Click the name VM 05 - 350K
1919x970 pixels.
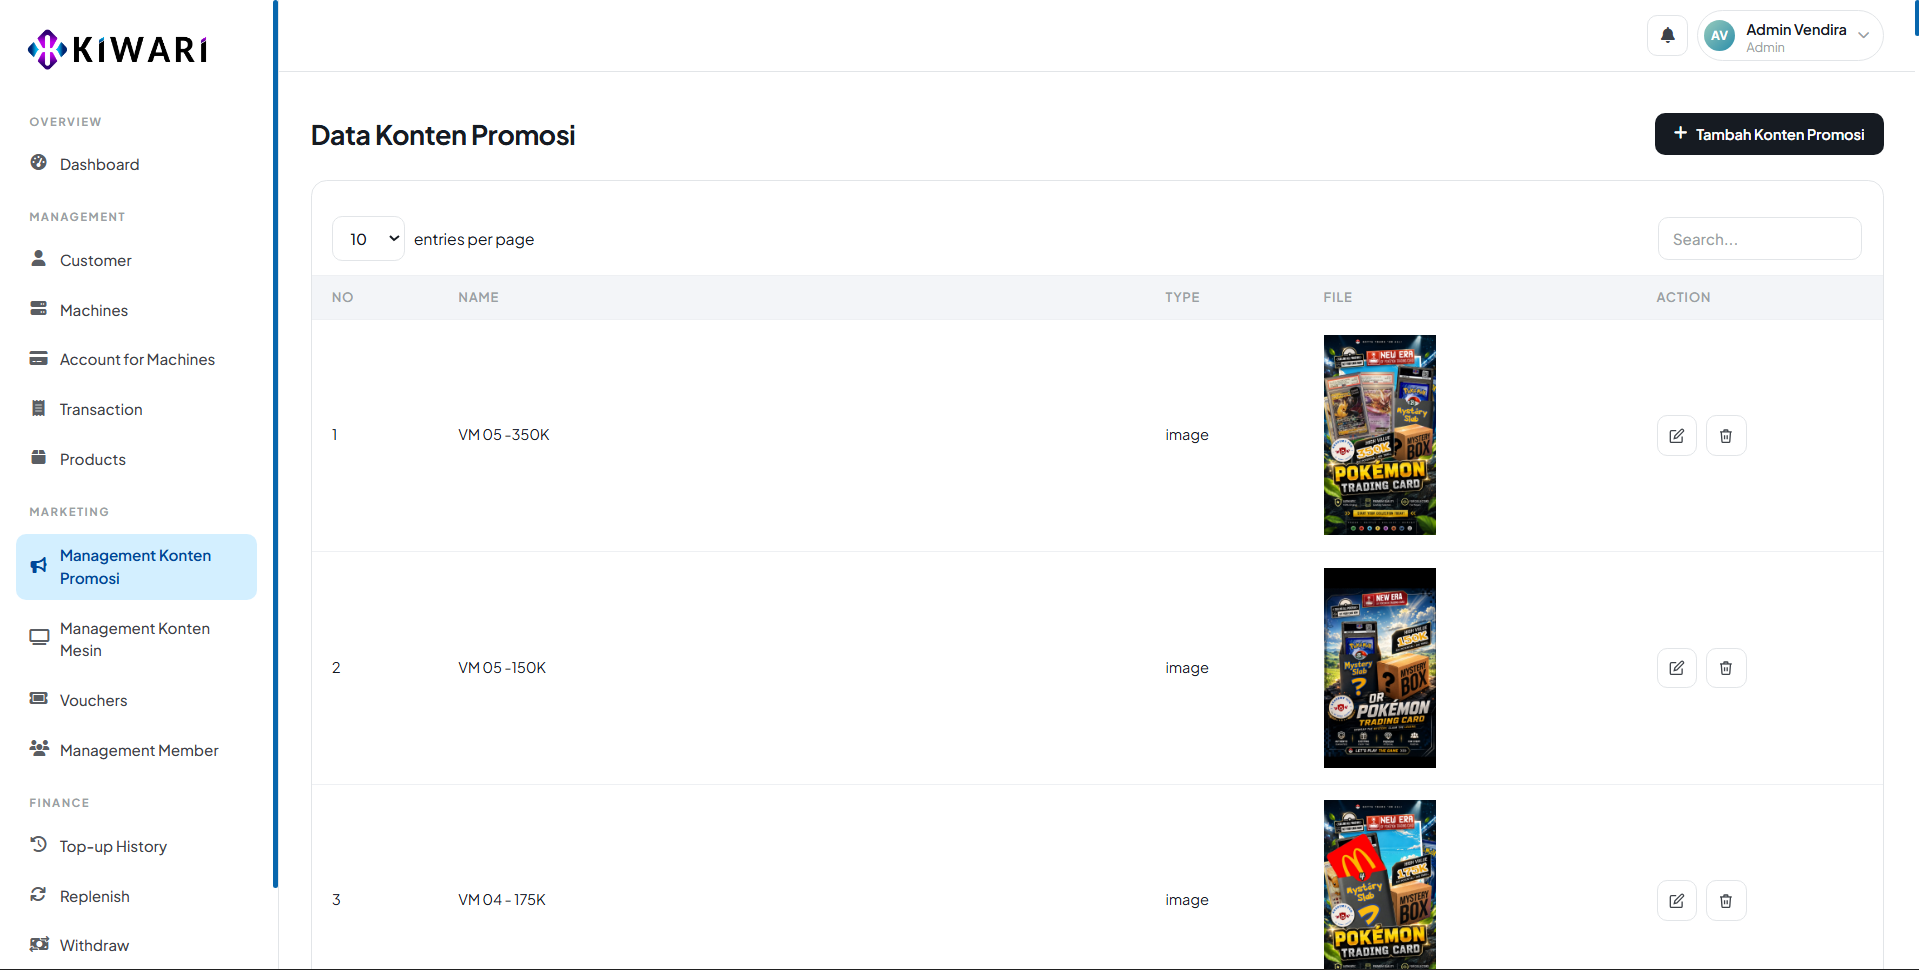[504, 435]
